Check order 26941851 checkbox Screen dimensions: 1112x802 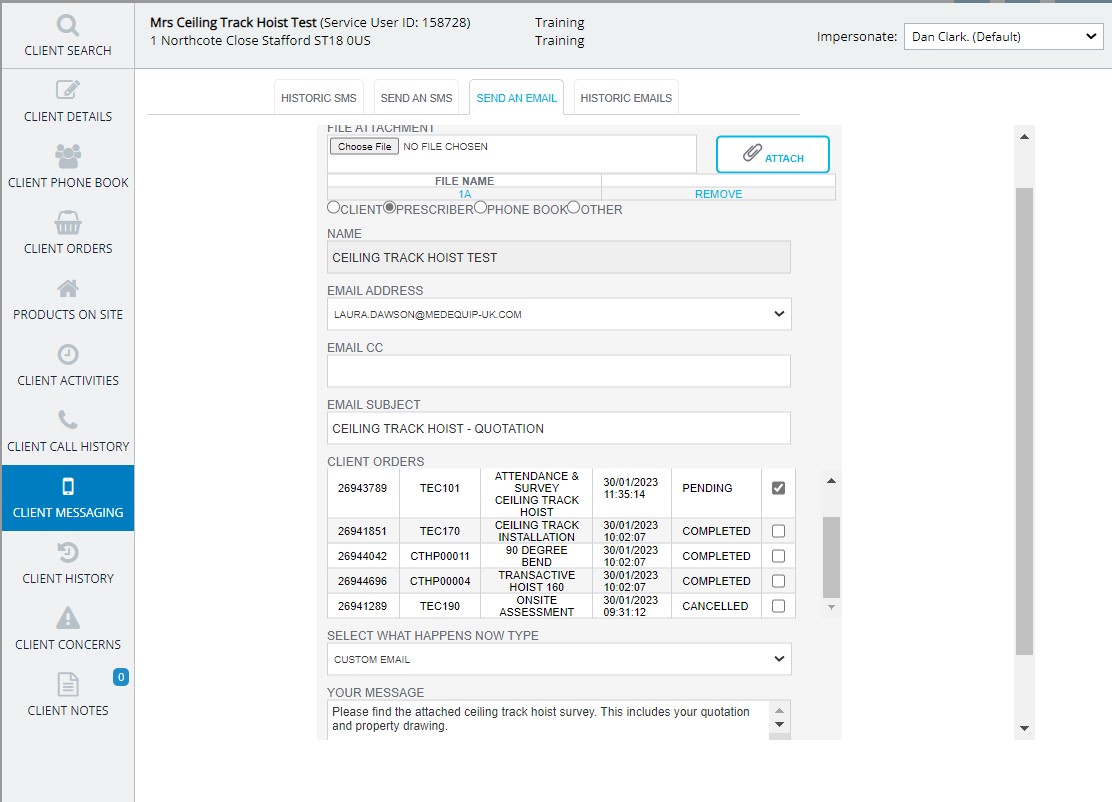pyautogui.click(x=778, y=531)
